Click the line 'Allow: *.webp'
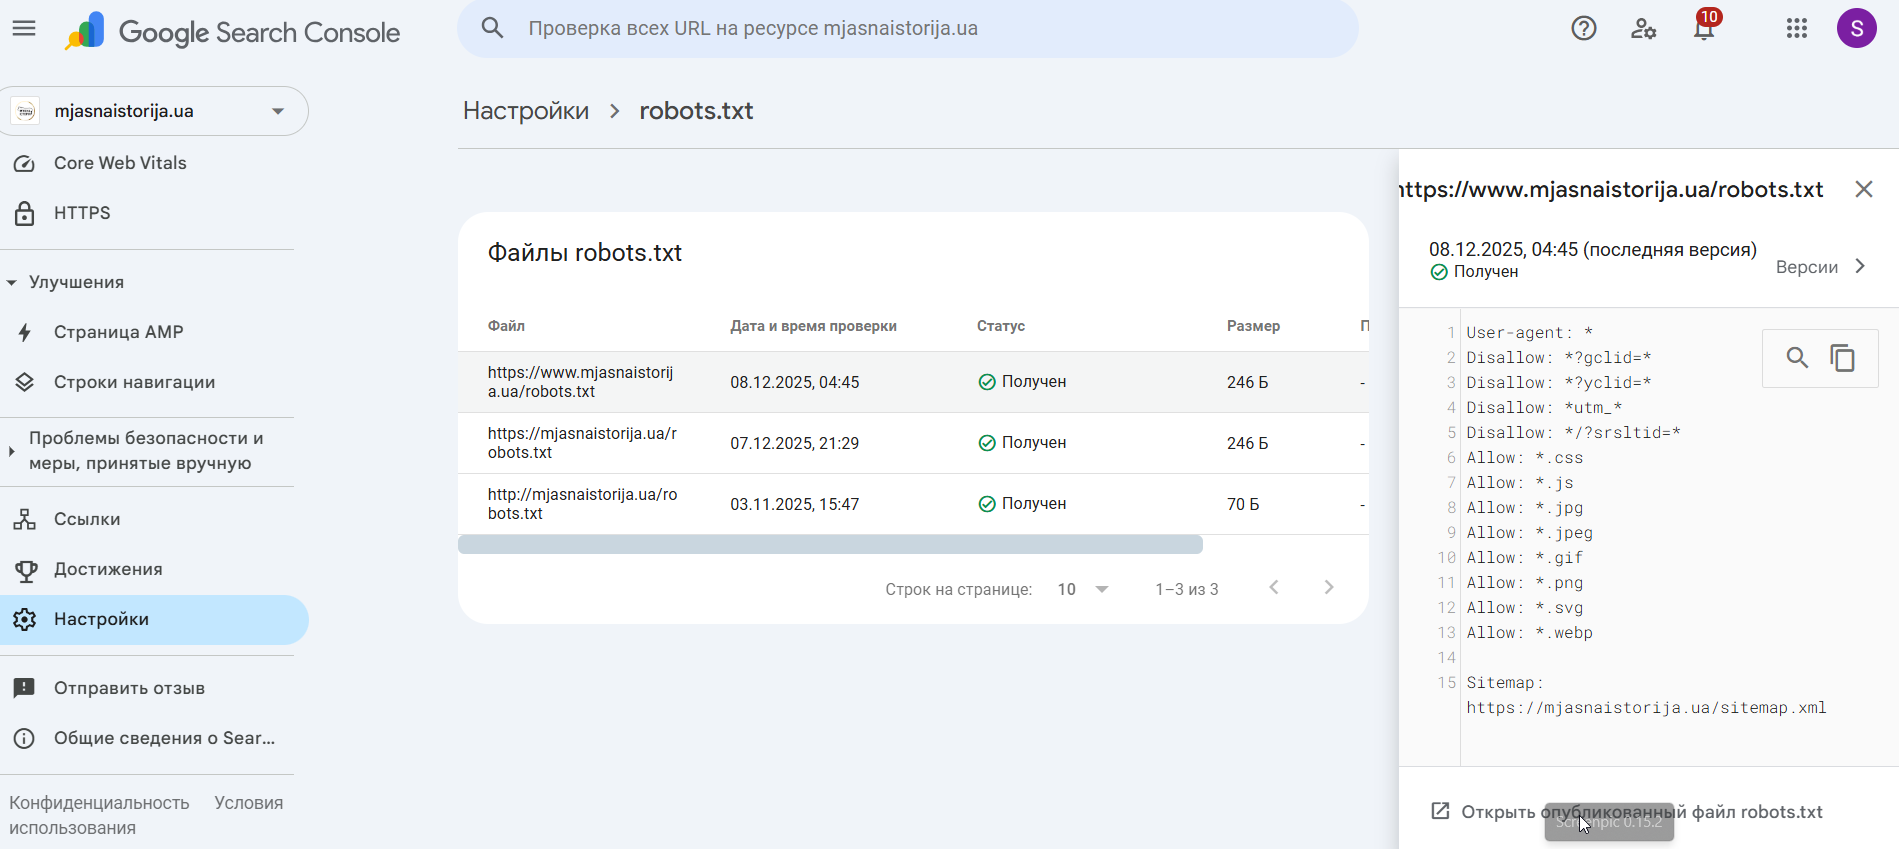This screenshot has height=849, width=1899. pos(1530,633)
